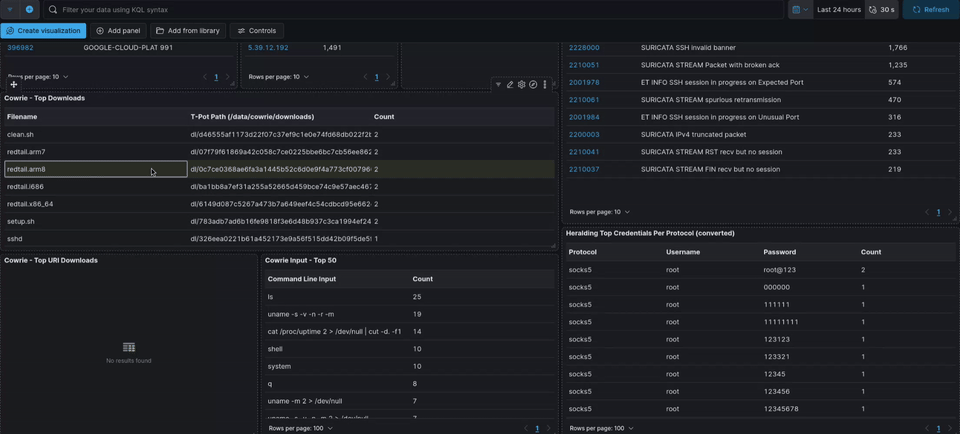Click the Add panel button
Screen dimensions: 960x434
119,31
